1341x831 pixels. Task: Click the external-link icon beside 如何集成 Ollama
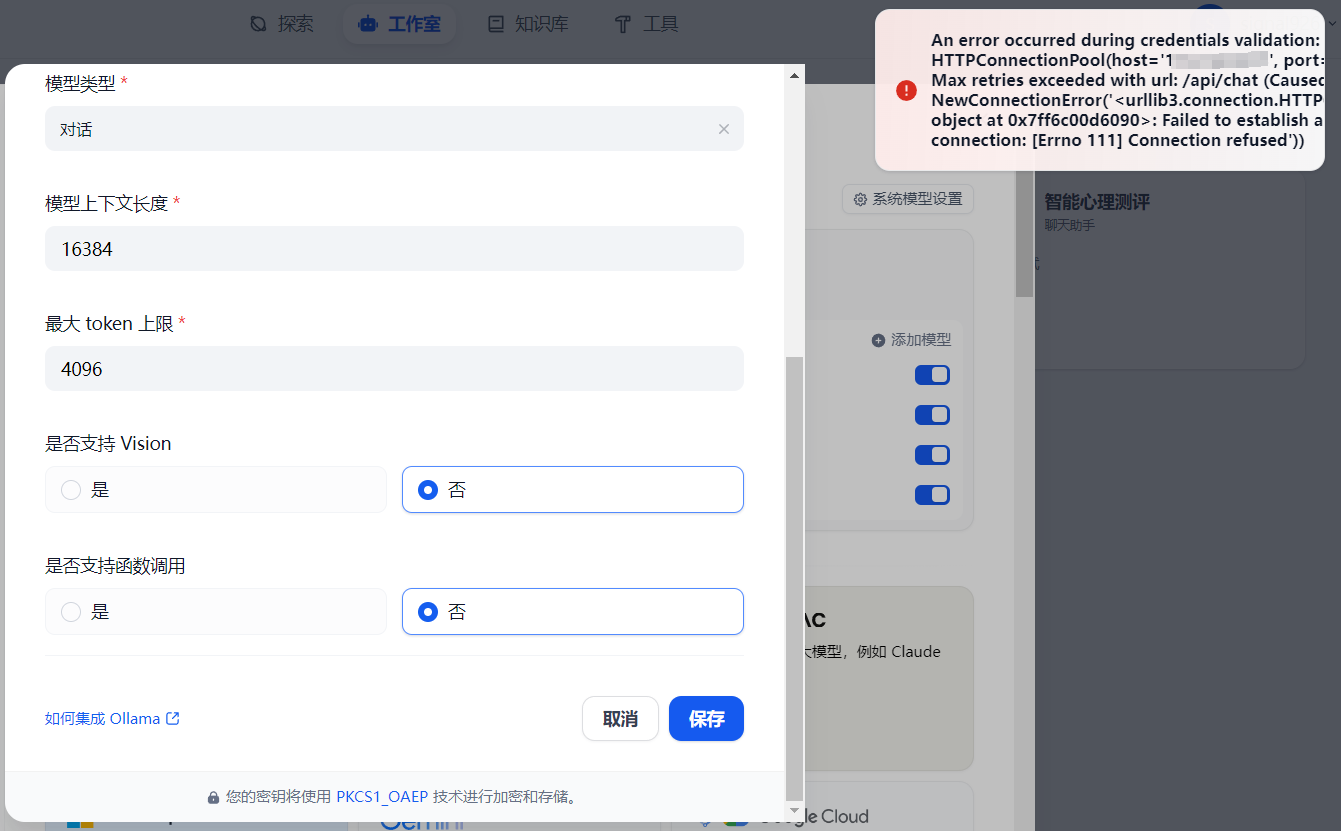(x=173, y=719)
